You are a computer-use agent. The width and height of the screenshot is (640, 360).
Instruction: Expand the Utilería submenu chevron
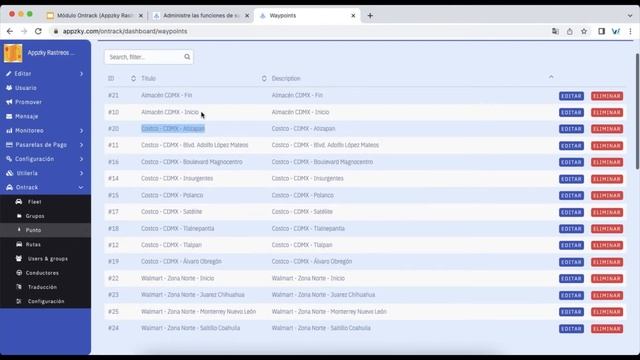(82, 173)
